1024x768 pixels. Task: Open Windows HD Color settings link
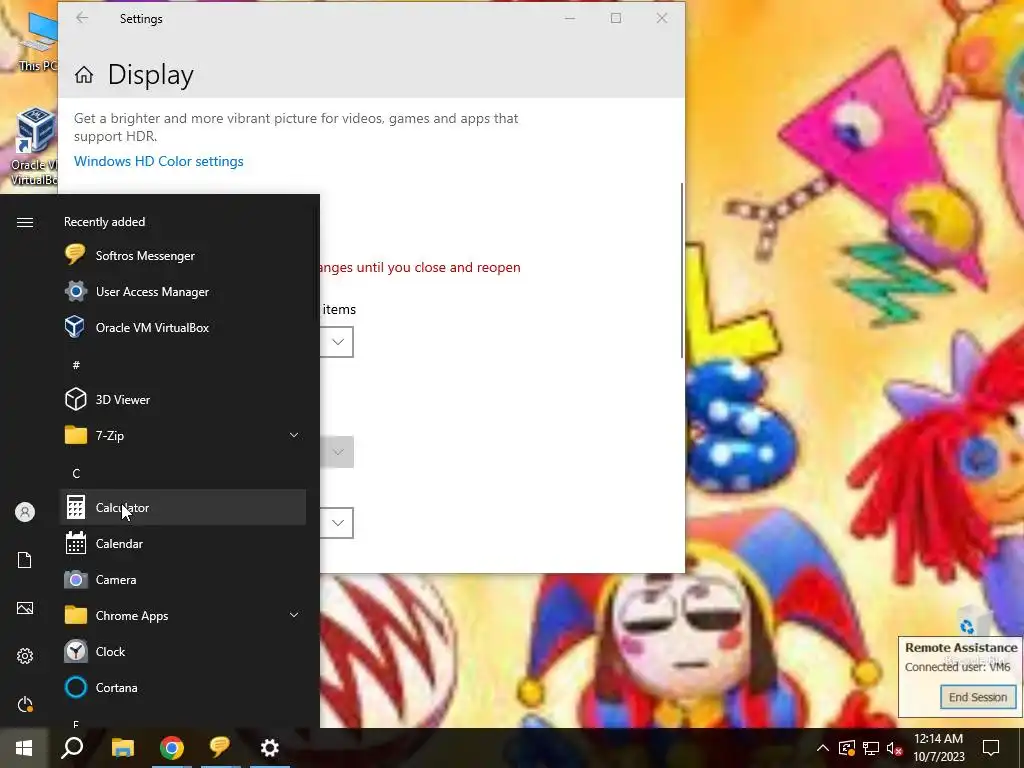click(159, 161)
